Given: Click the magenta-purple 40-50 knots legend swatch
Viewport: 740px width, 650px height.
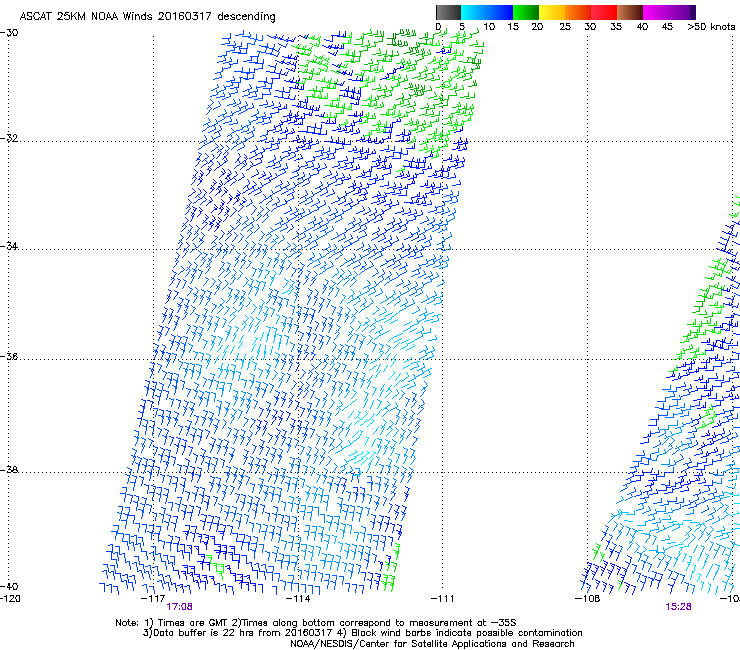Looking at the screenshot, I should (x=669, y=12).
